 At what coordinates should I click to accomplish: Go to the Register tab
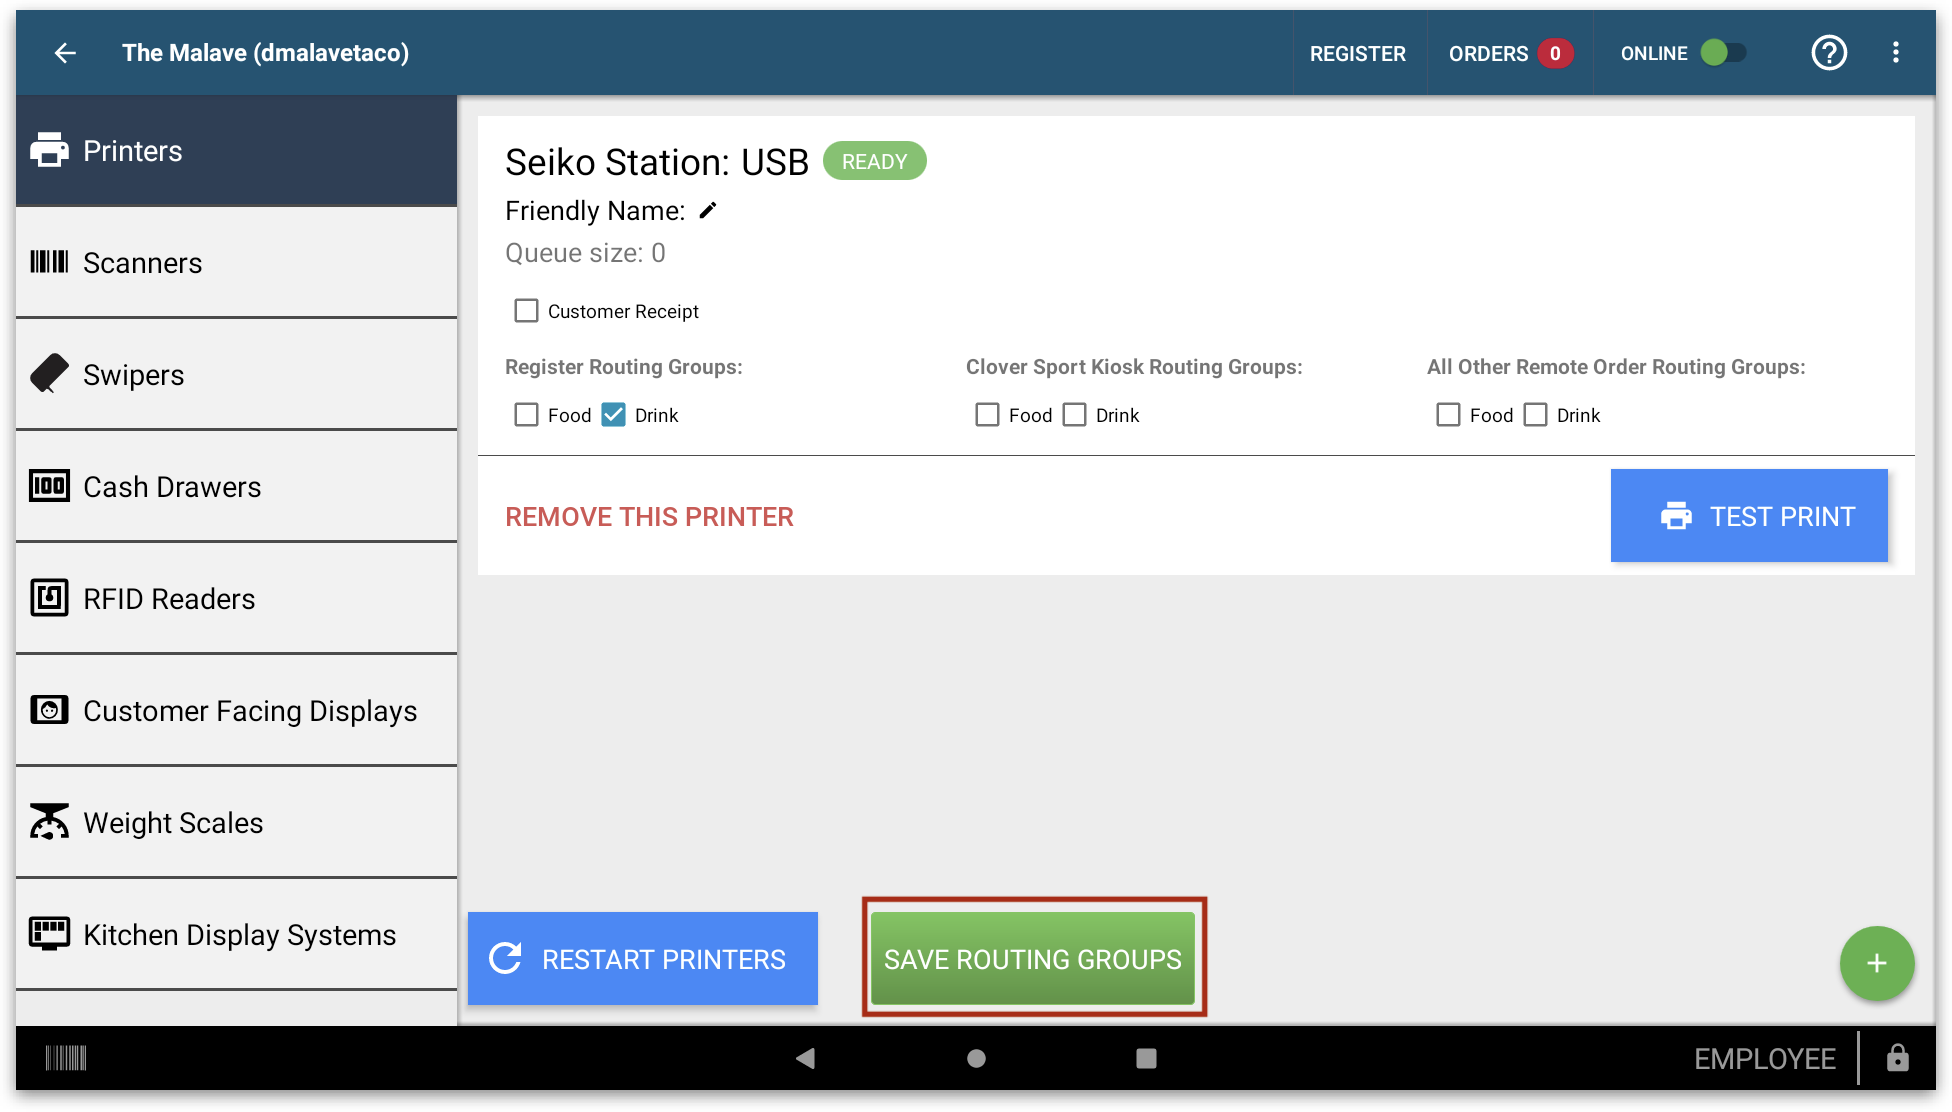coord(1359,52)
